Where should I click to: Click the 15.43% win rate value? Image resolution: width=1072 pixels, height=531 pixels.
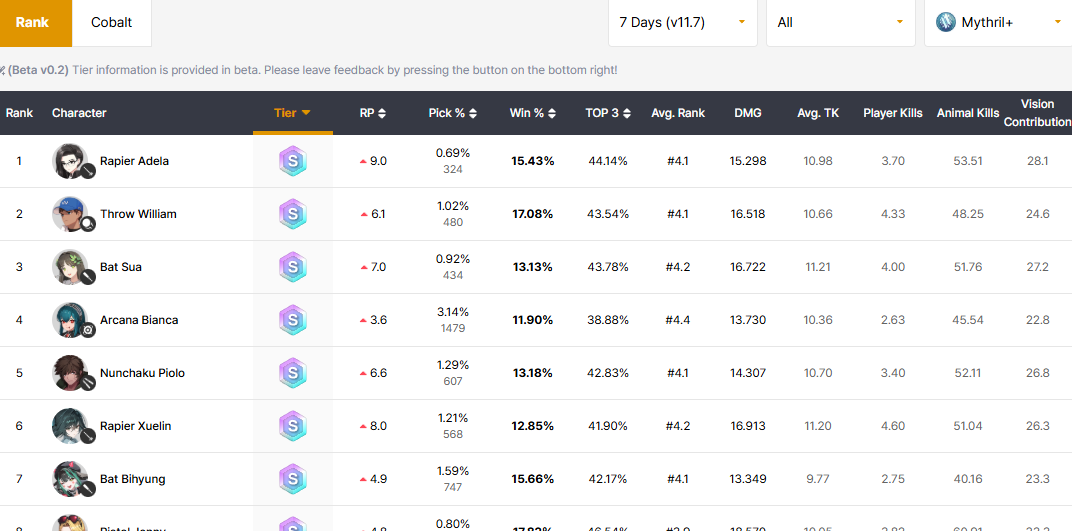533,161
